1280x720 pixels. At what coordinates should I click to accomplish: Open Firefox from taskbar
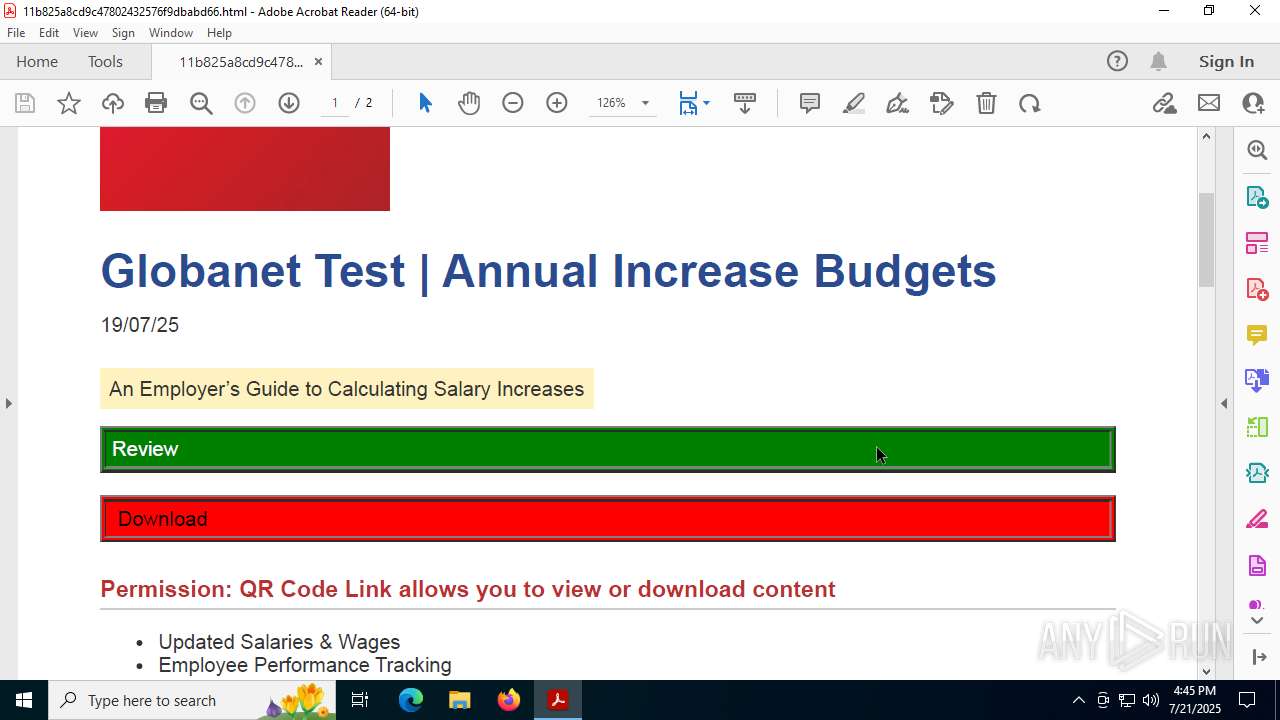[x=509, y=700]
